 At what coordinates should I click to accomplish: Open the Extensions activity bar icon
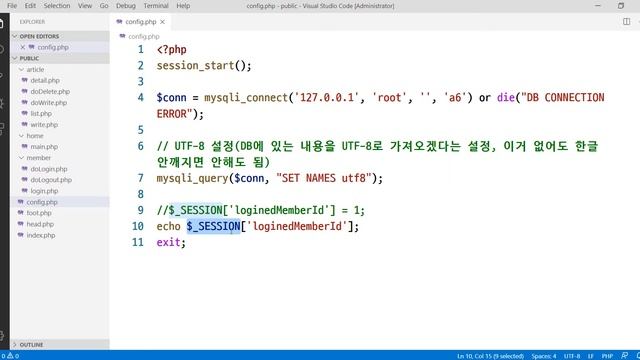click(2, 129)
